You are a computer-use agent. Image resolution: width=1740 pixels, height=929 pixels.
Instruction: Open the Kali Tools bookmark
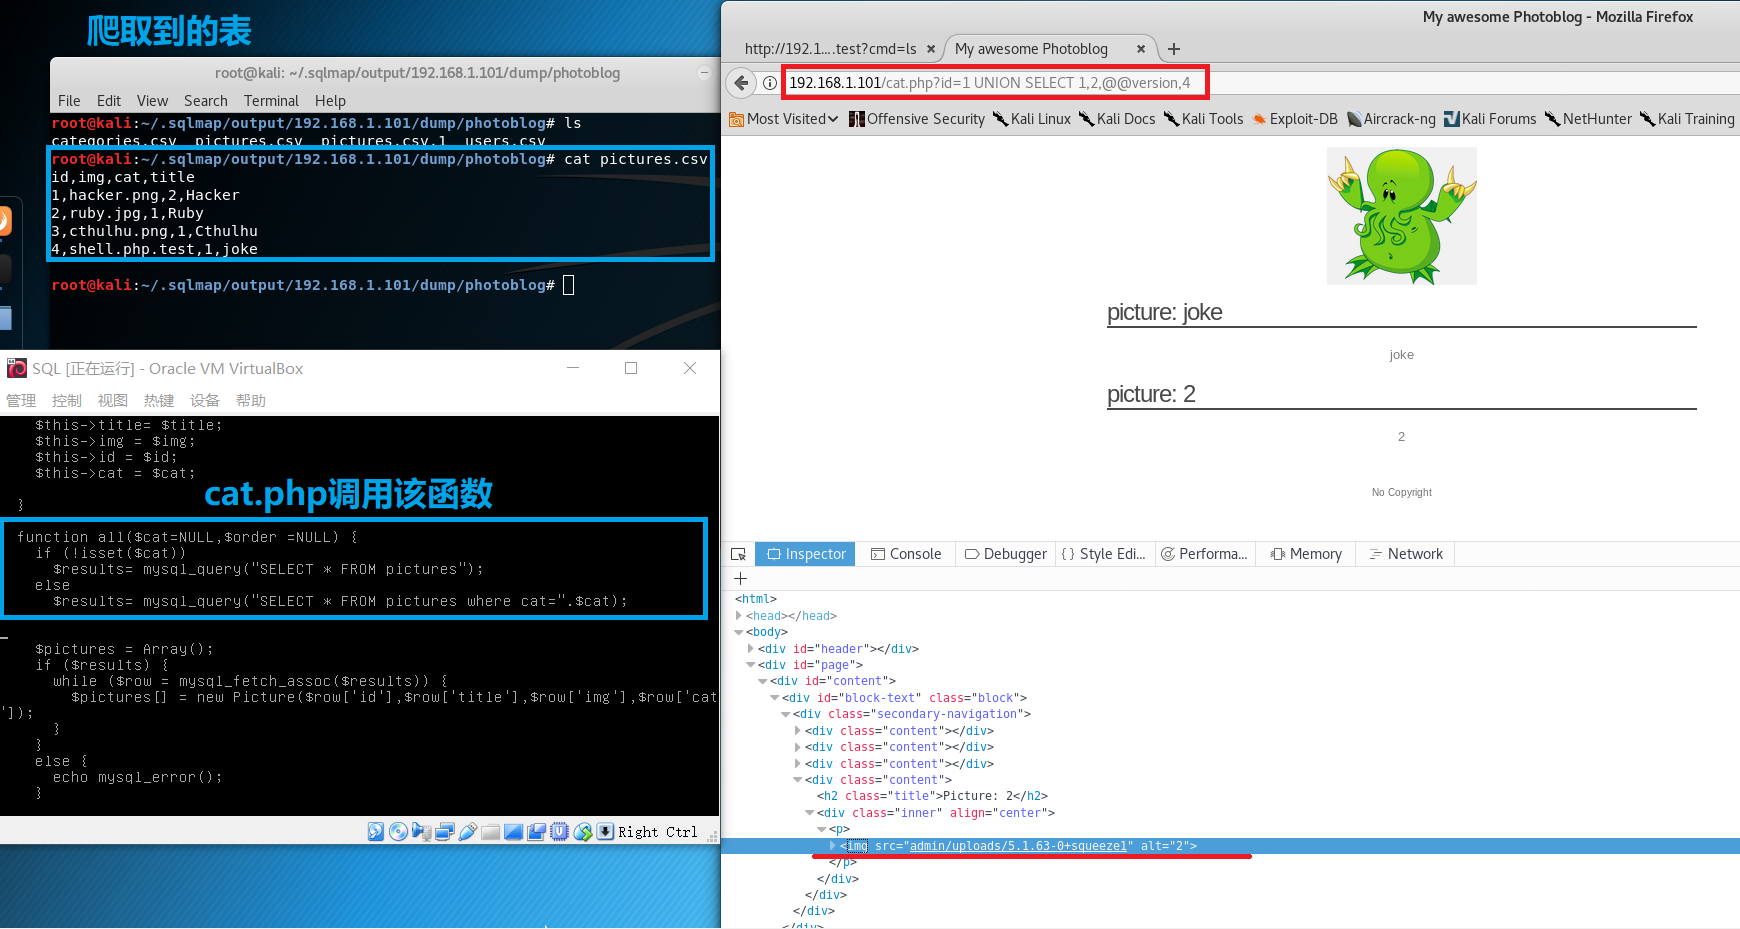click(1203, 119)
